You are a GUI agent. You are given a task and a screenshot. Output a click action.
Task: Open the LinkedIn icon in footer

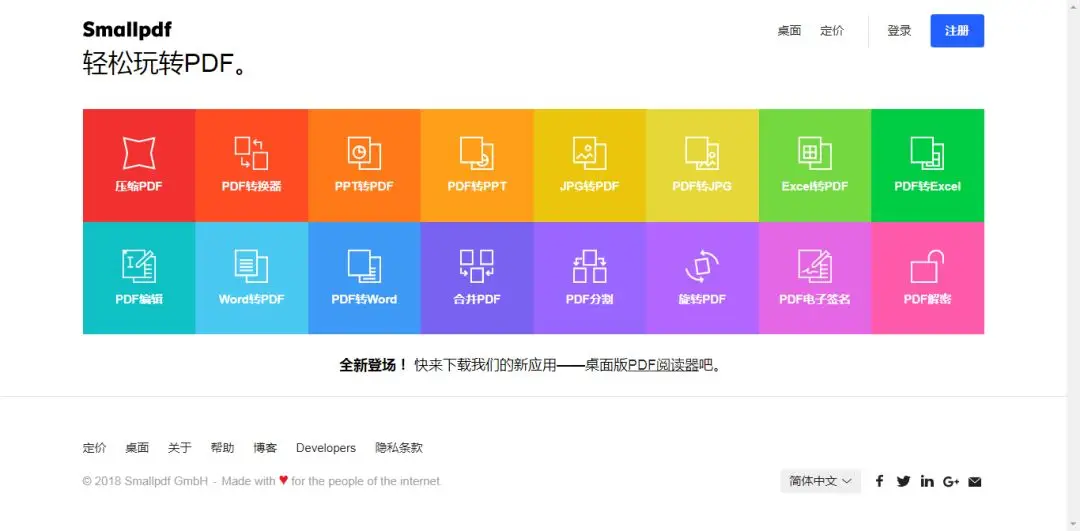coord(927,481)
